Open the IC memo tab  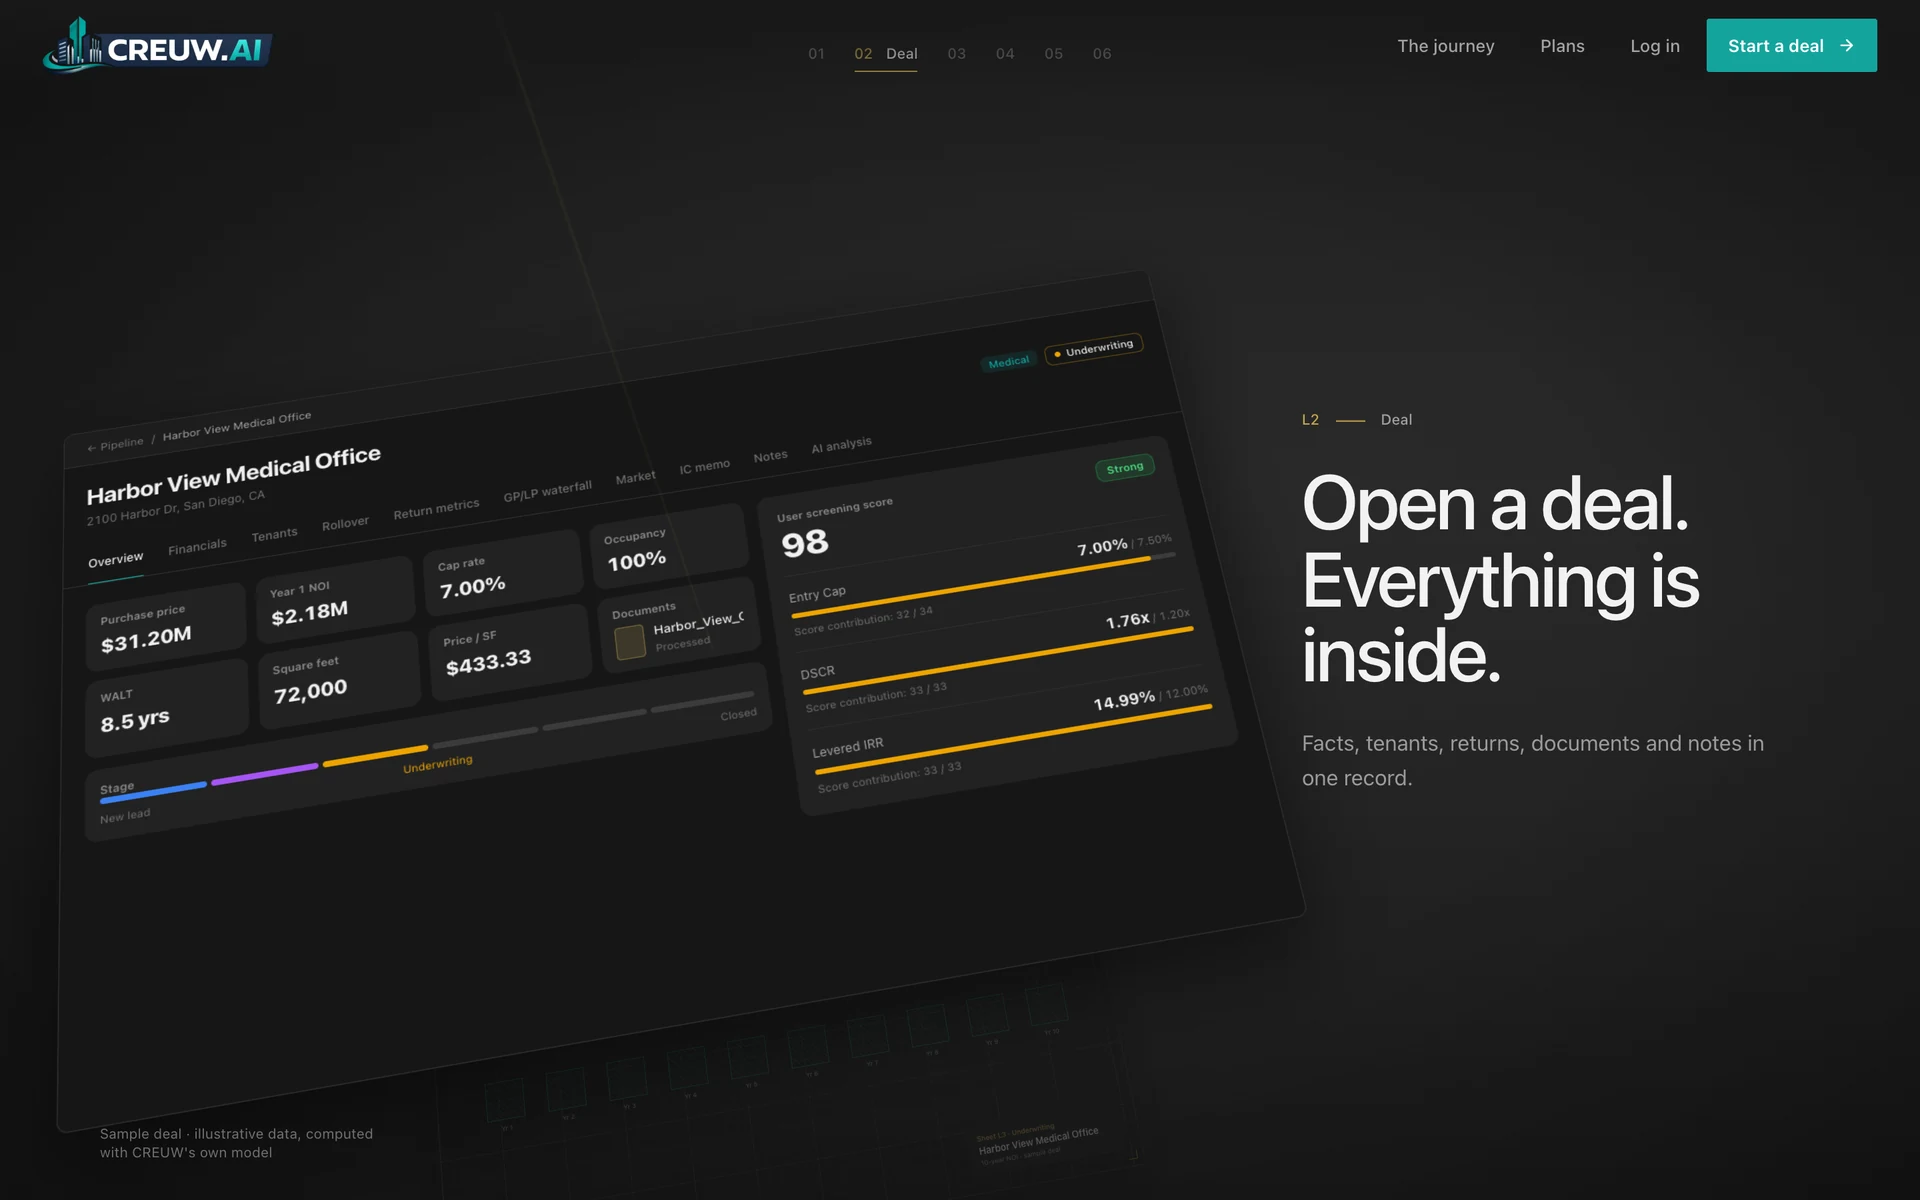[704, 467]
